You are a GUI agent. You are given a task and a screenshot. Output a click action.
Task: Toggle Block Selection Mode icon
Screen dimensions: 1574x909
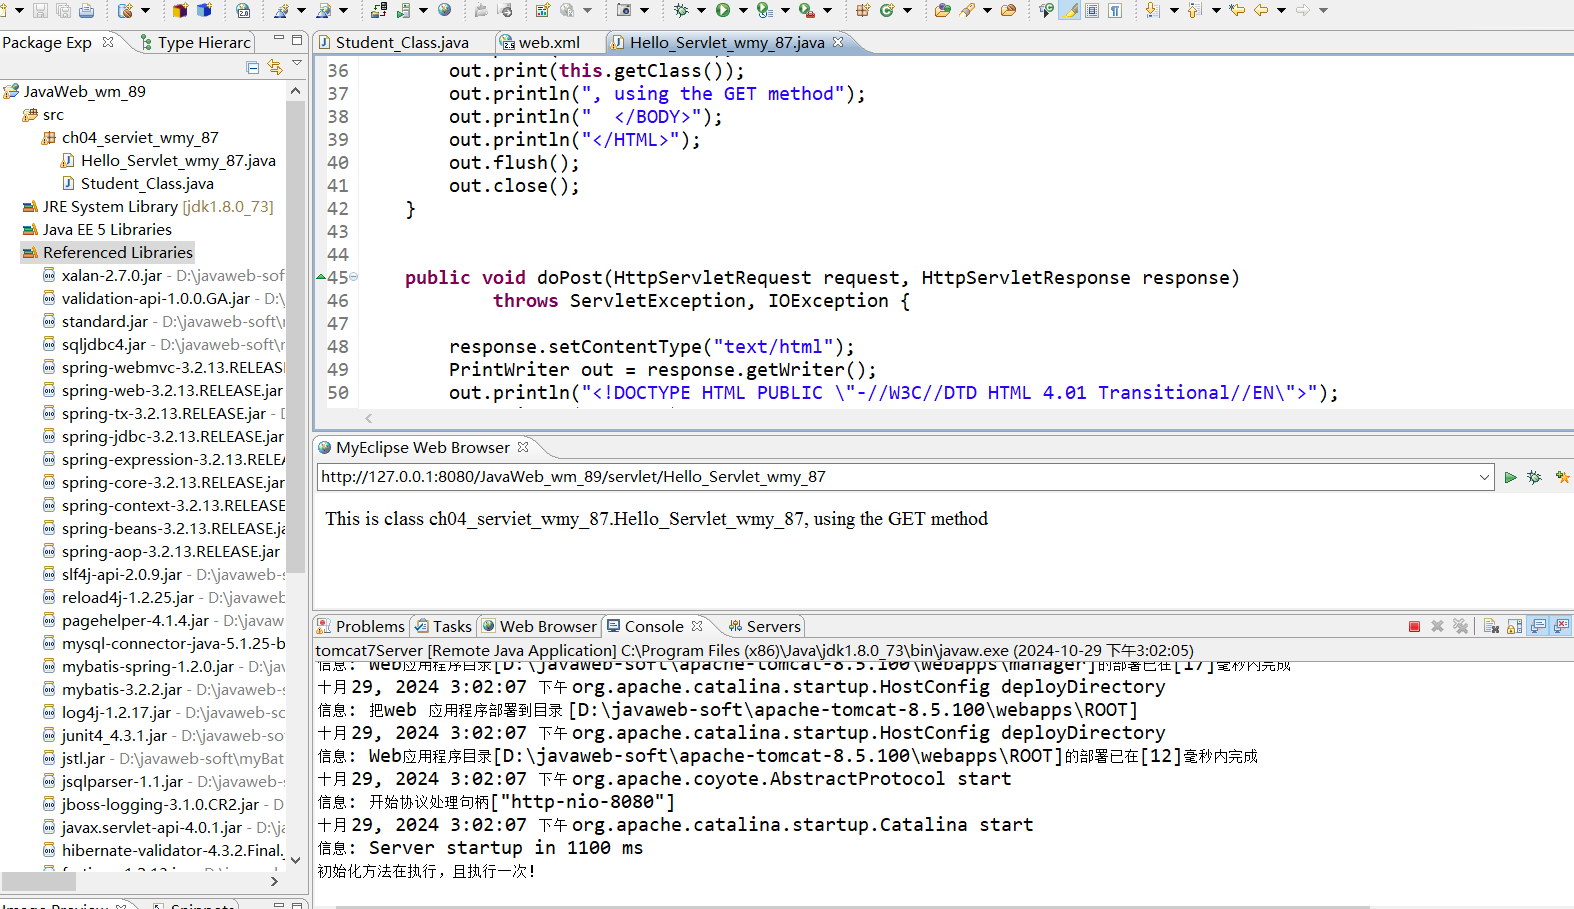coord(1092,10)
